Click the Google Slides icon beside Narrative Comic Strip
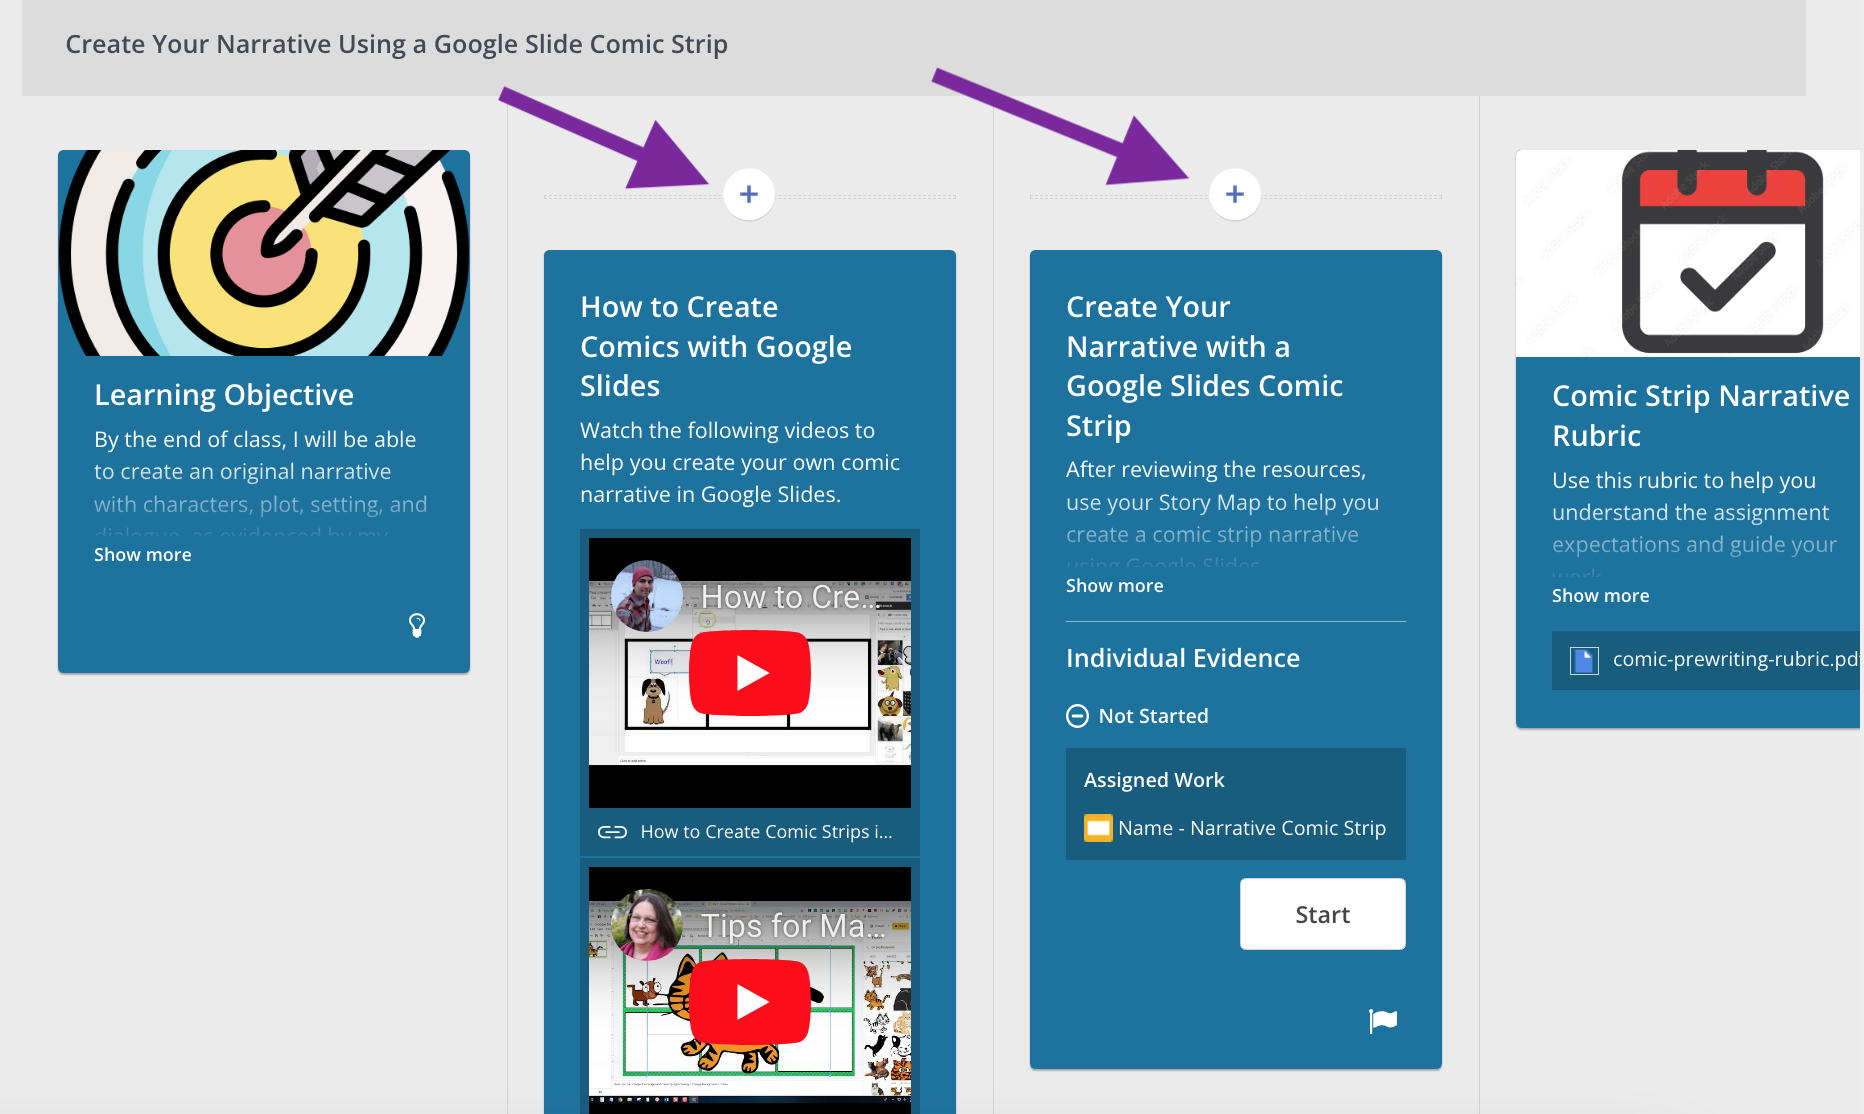This screenshot has width=1864, height=1114. [1098, 828]
